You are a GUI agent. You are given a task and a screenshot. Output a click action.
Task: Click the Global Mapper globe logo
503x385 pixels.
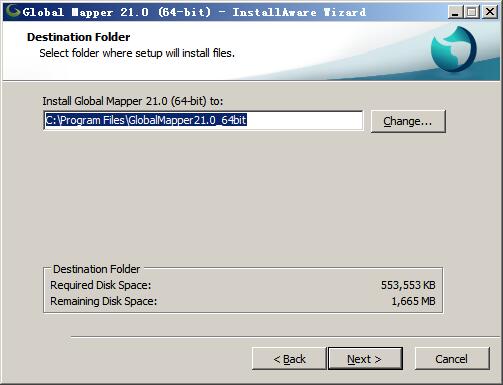453,49
